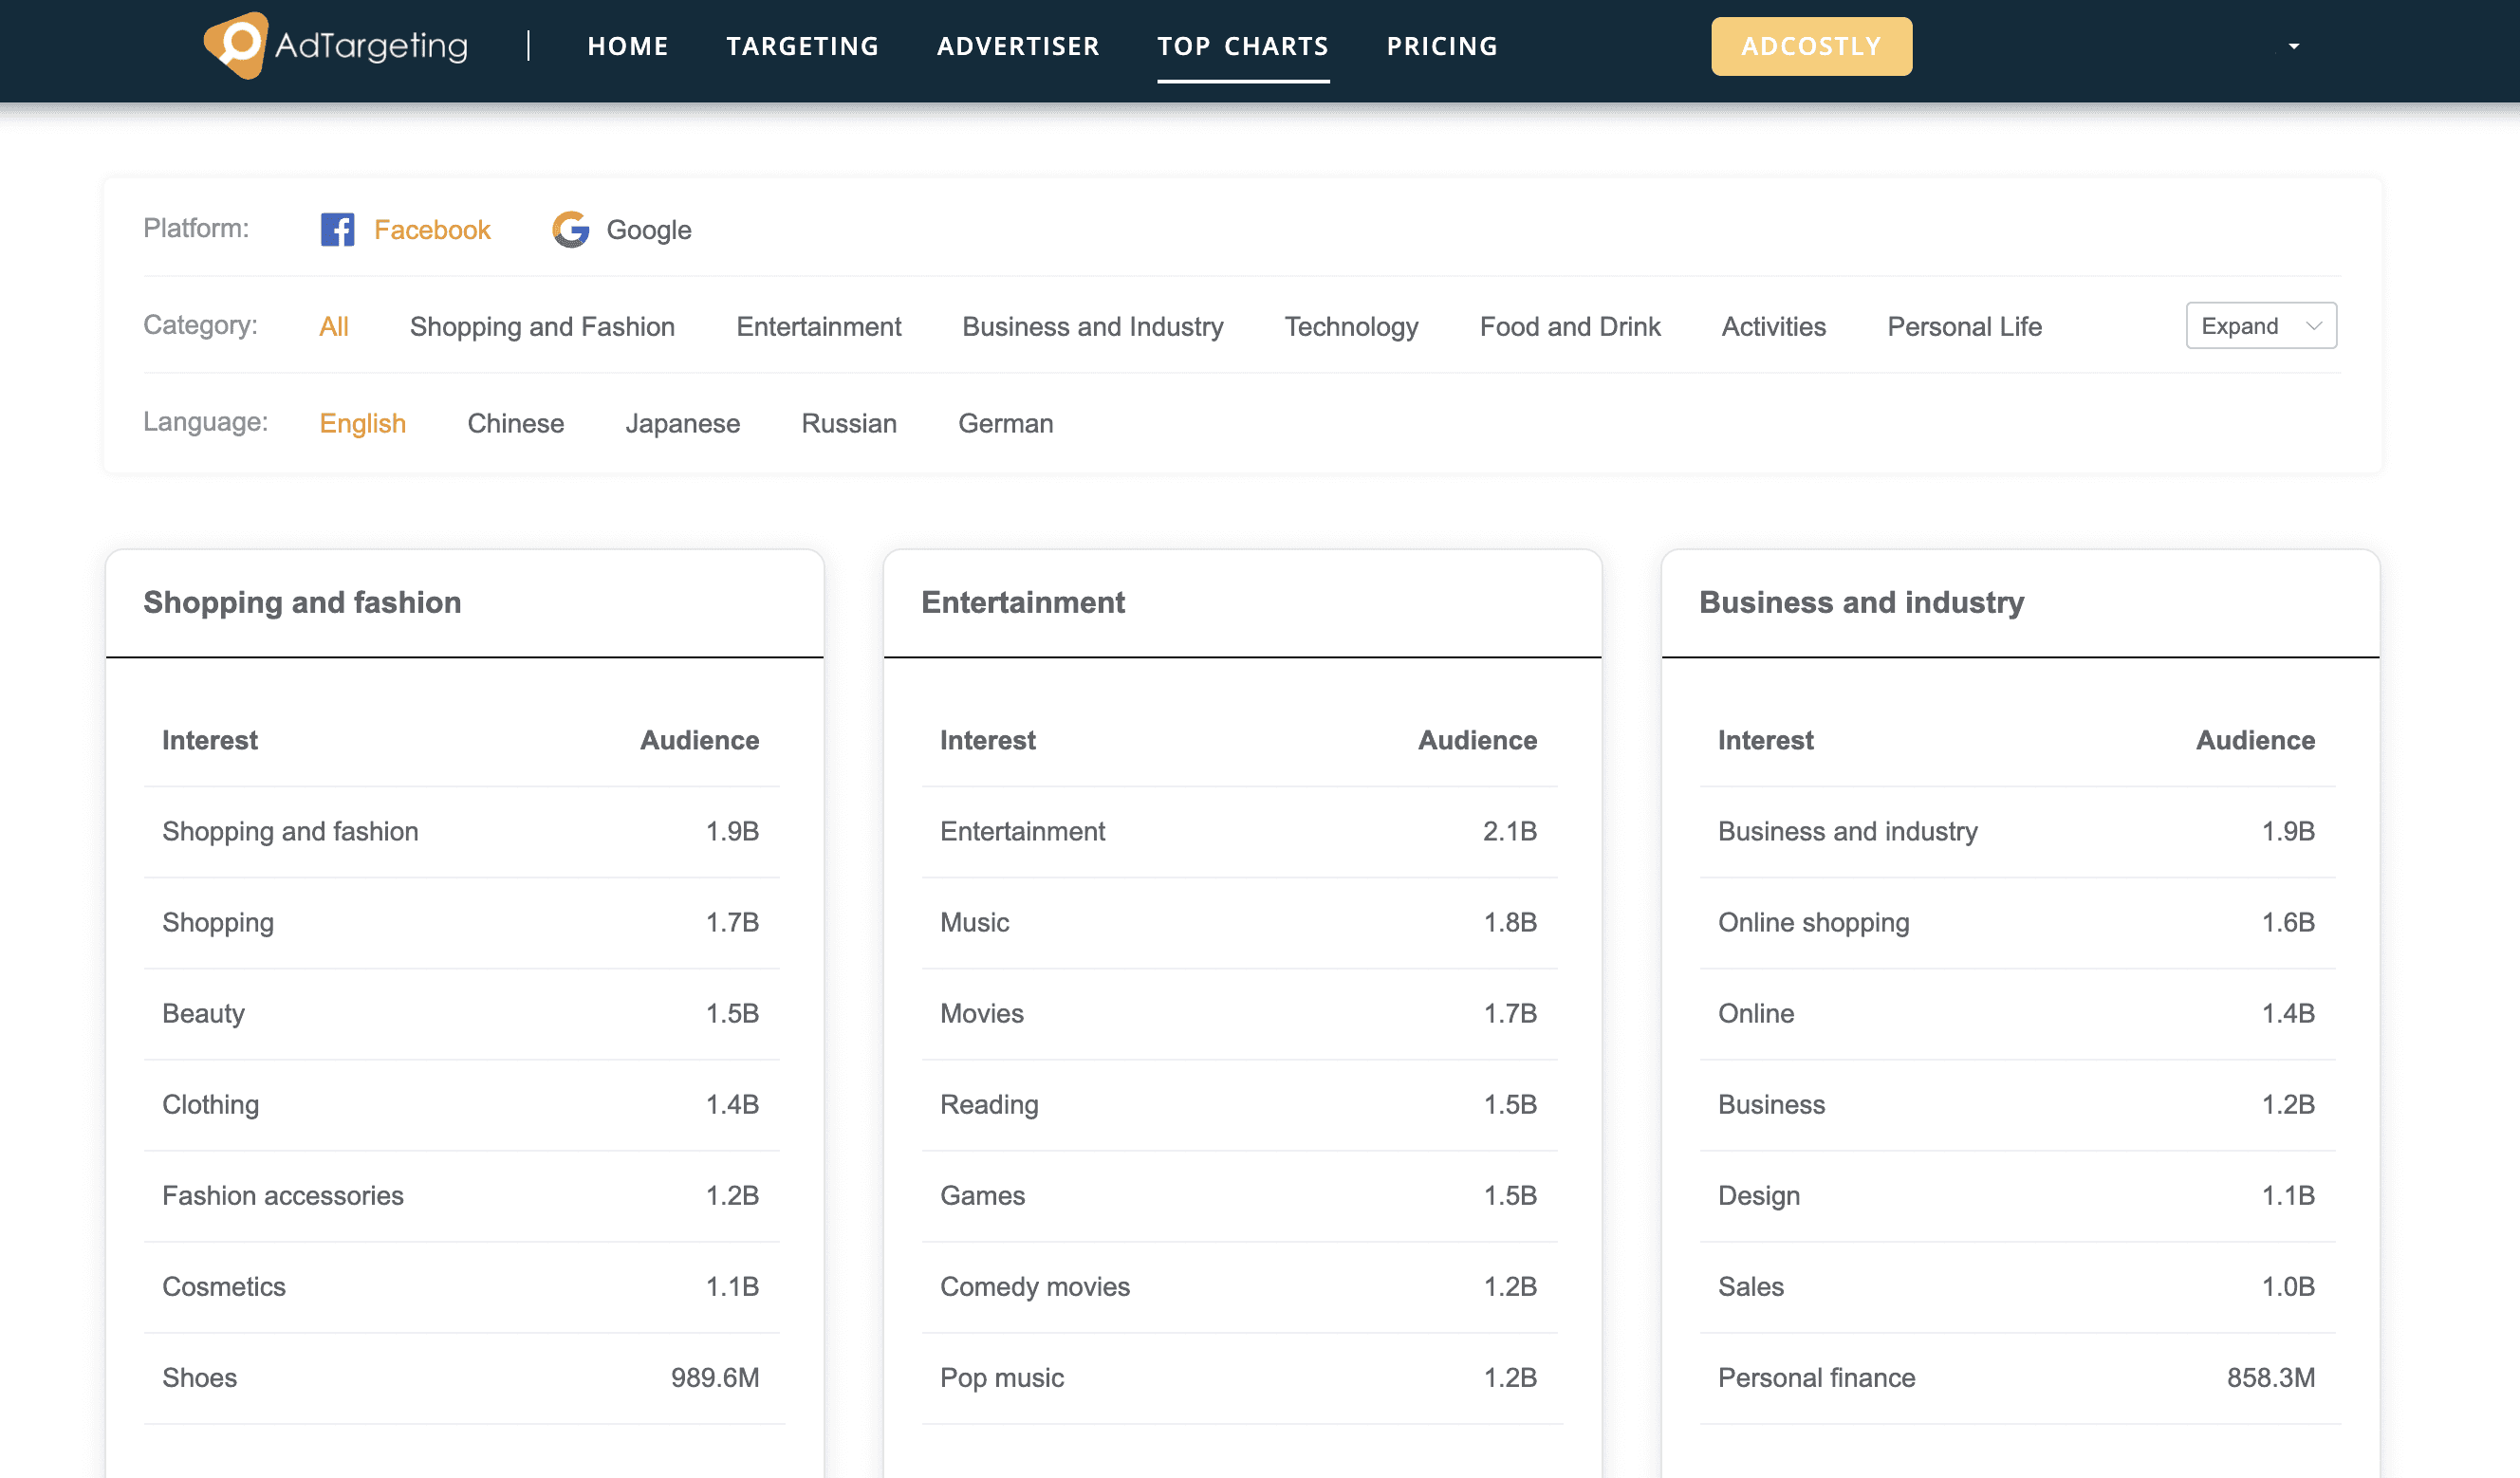Click the Business interest row

pyautogui.click(x=2018, y=1104)
